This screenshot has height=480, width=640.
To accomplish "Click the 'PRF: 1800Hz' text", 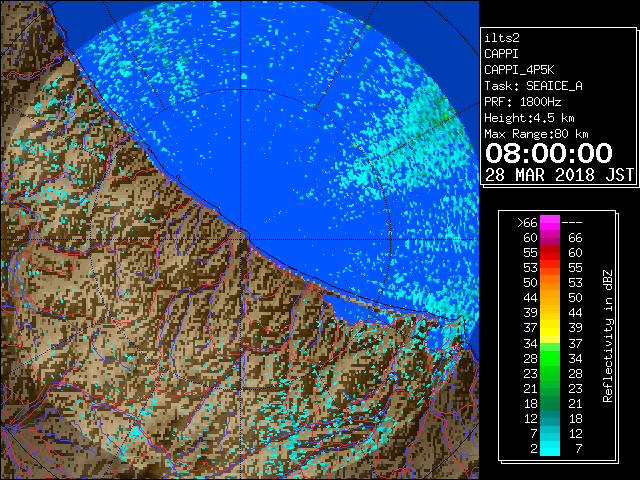I will pyautogui.click(x=522, y=102).
